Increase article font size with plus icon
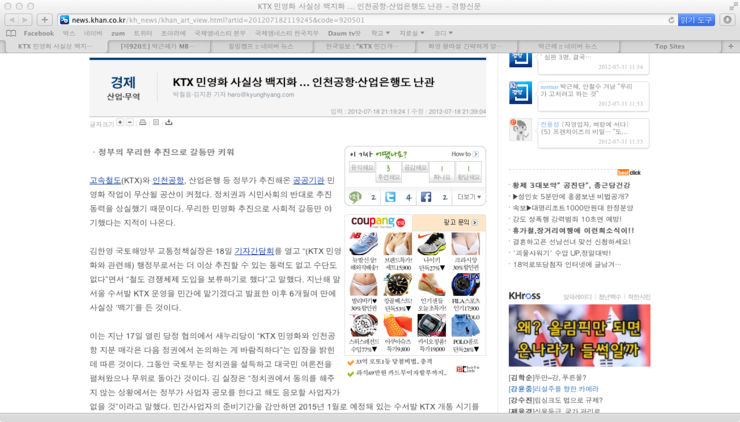Image resolution: width=740 pixels, height=422 pixels. point(120,122)
